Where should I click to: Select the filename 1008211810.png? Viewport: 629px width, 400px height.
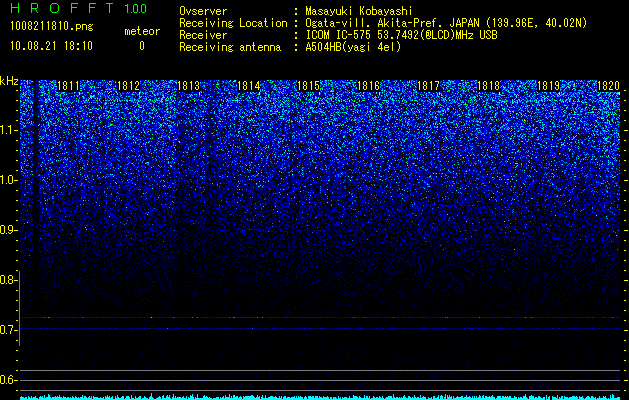52,27
